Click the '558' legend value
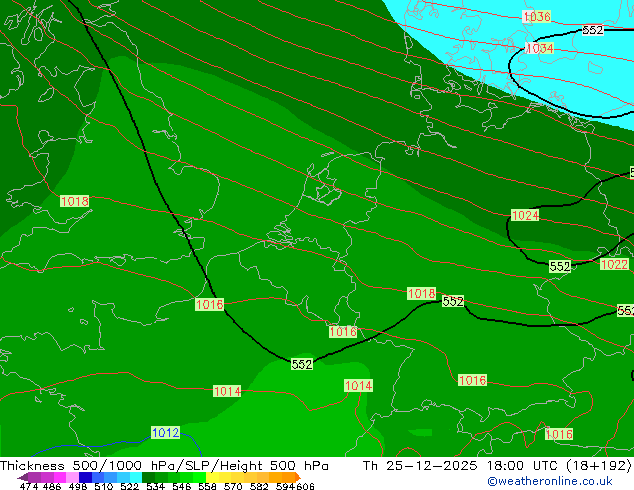Viewport: 634px width, 490px height. (207, 486)
